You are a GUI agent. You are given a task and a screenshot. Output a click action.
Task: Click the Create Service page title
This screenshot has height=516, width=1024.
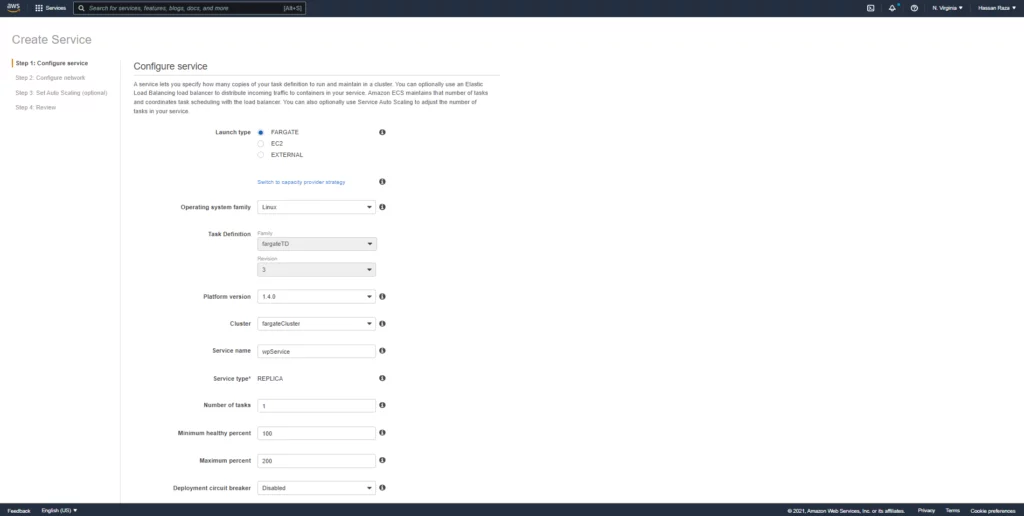52,40
